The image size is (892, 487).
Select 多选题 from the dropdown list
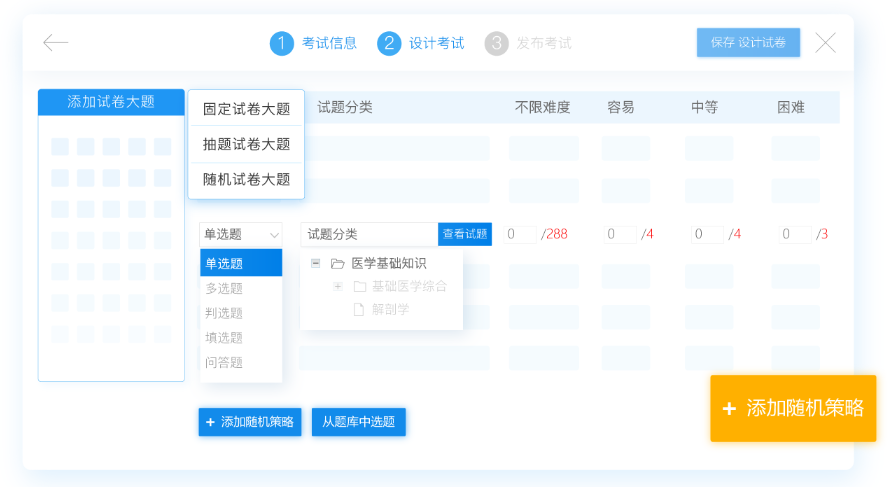[225, 288]
